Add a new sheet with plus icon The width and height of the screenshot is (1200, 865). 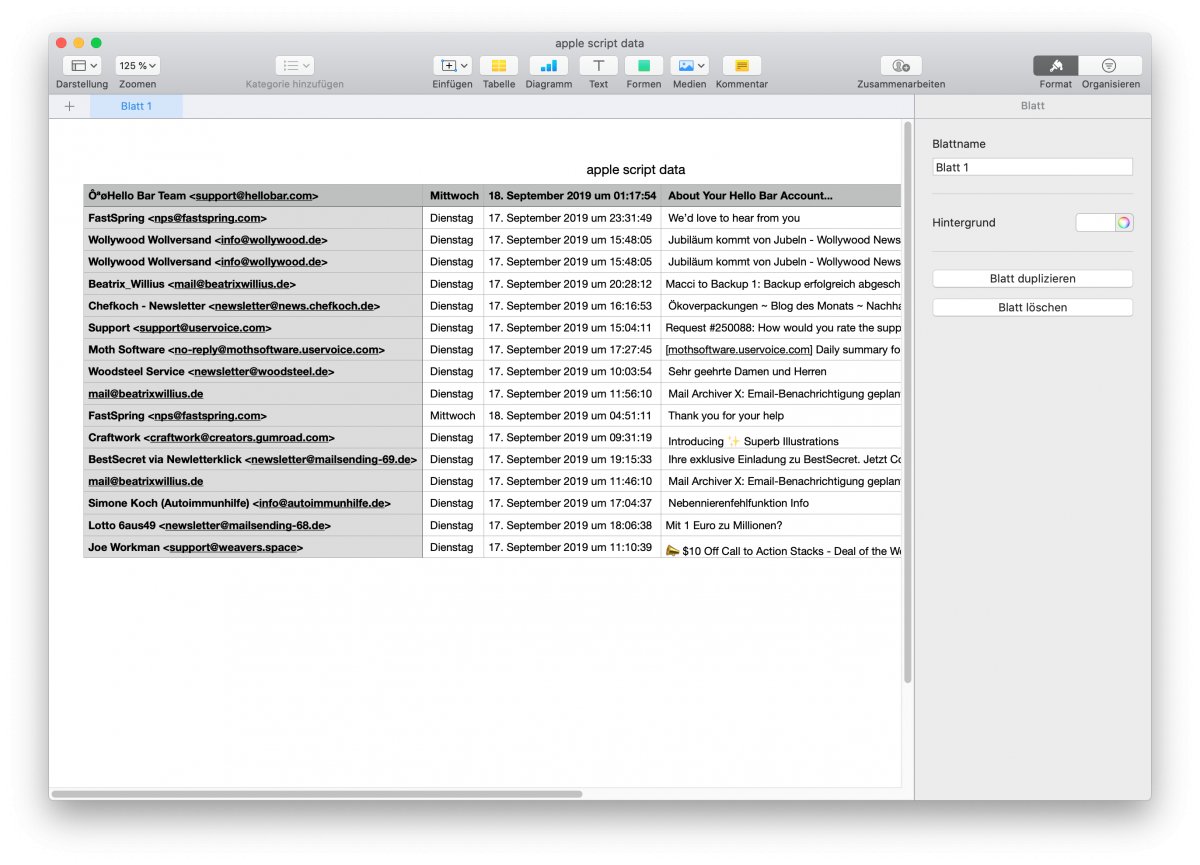click(69, 106)
